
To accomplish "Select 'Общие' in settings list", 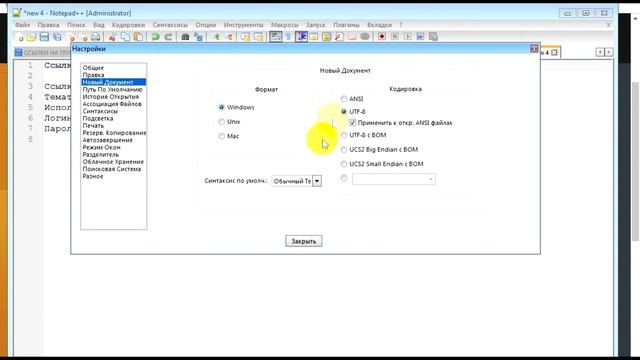I will [x=93, y=68].
